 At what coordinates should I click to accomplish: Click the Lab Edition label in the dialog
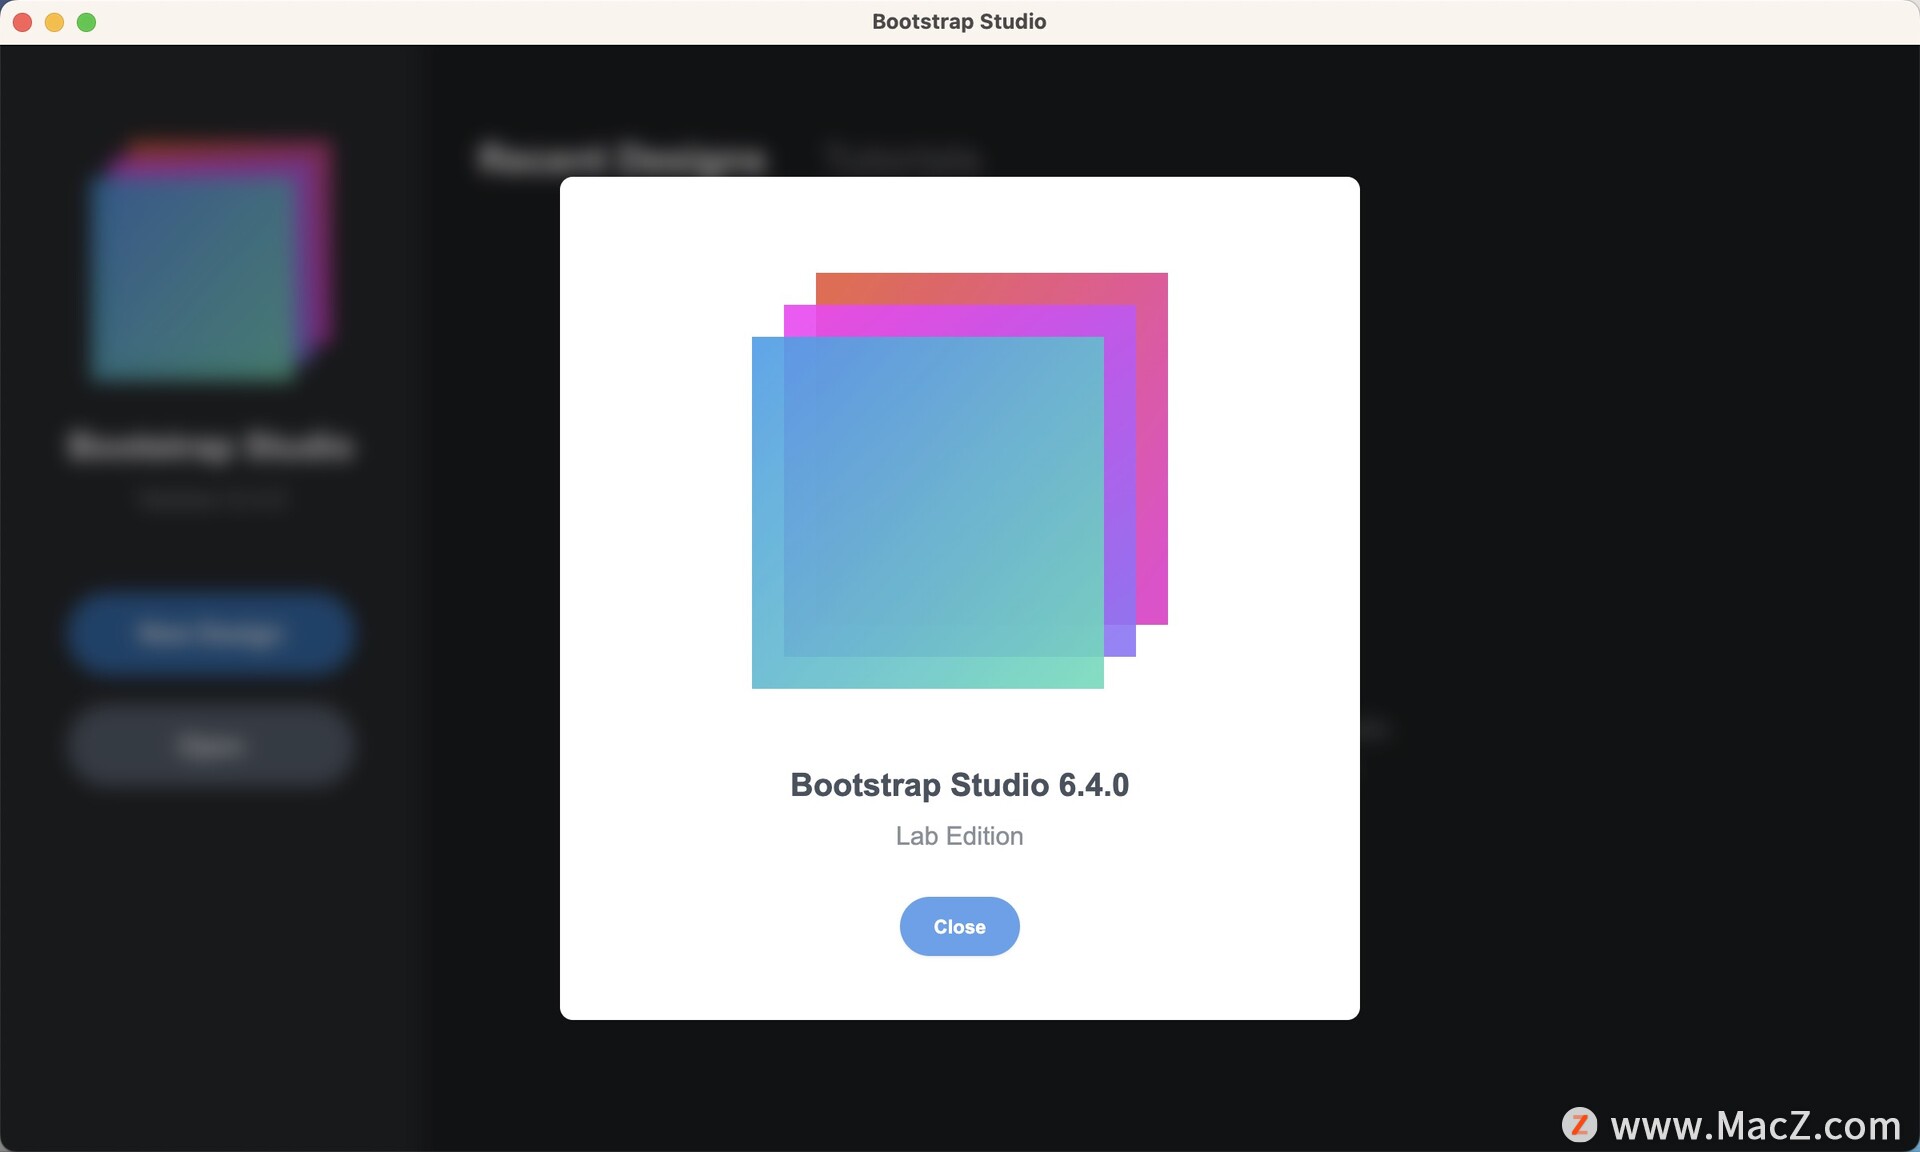(958, 836)
